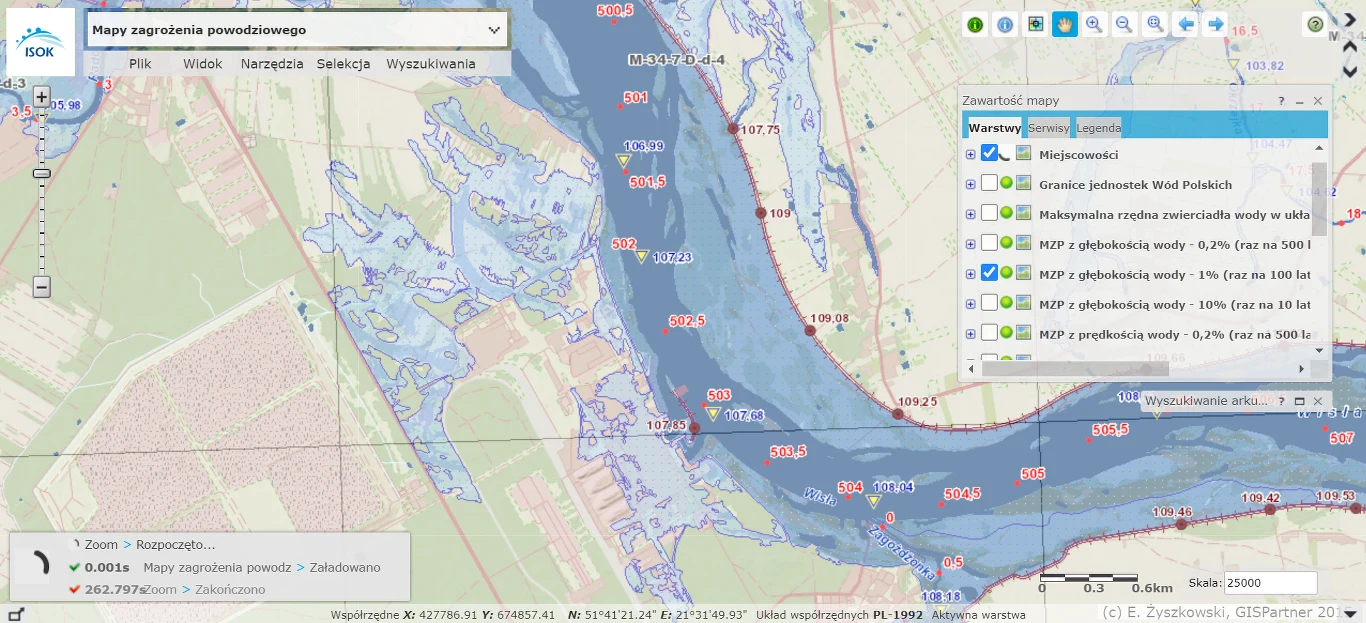The image size is (1366, 623).
Task: Click the Skala scale input field
Action: click(1270, 583)
